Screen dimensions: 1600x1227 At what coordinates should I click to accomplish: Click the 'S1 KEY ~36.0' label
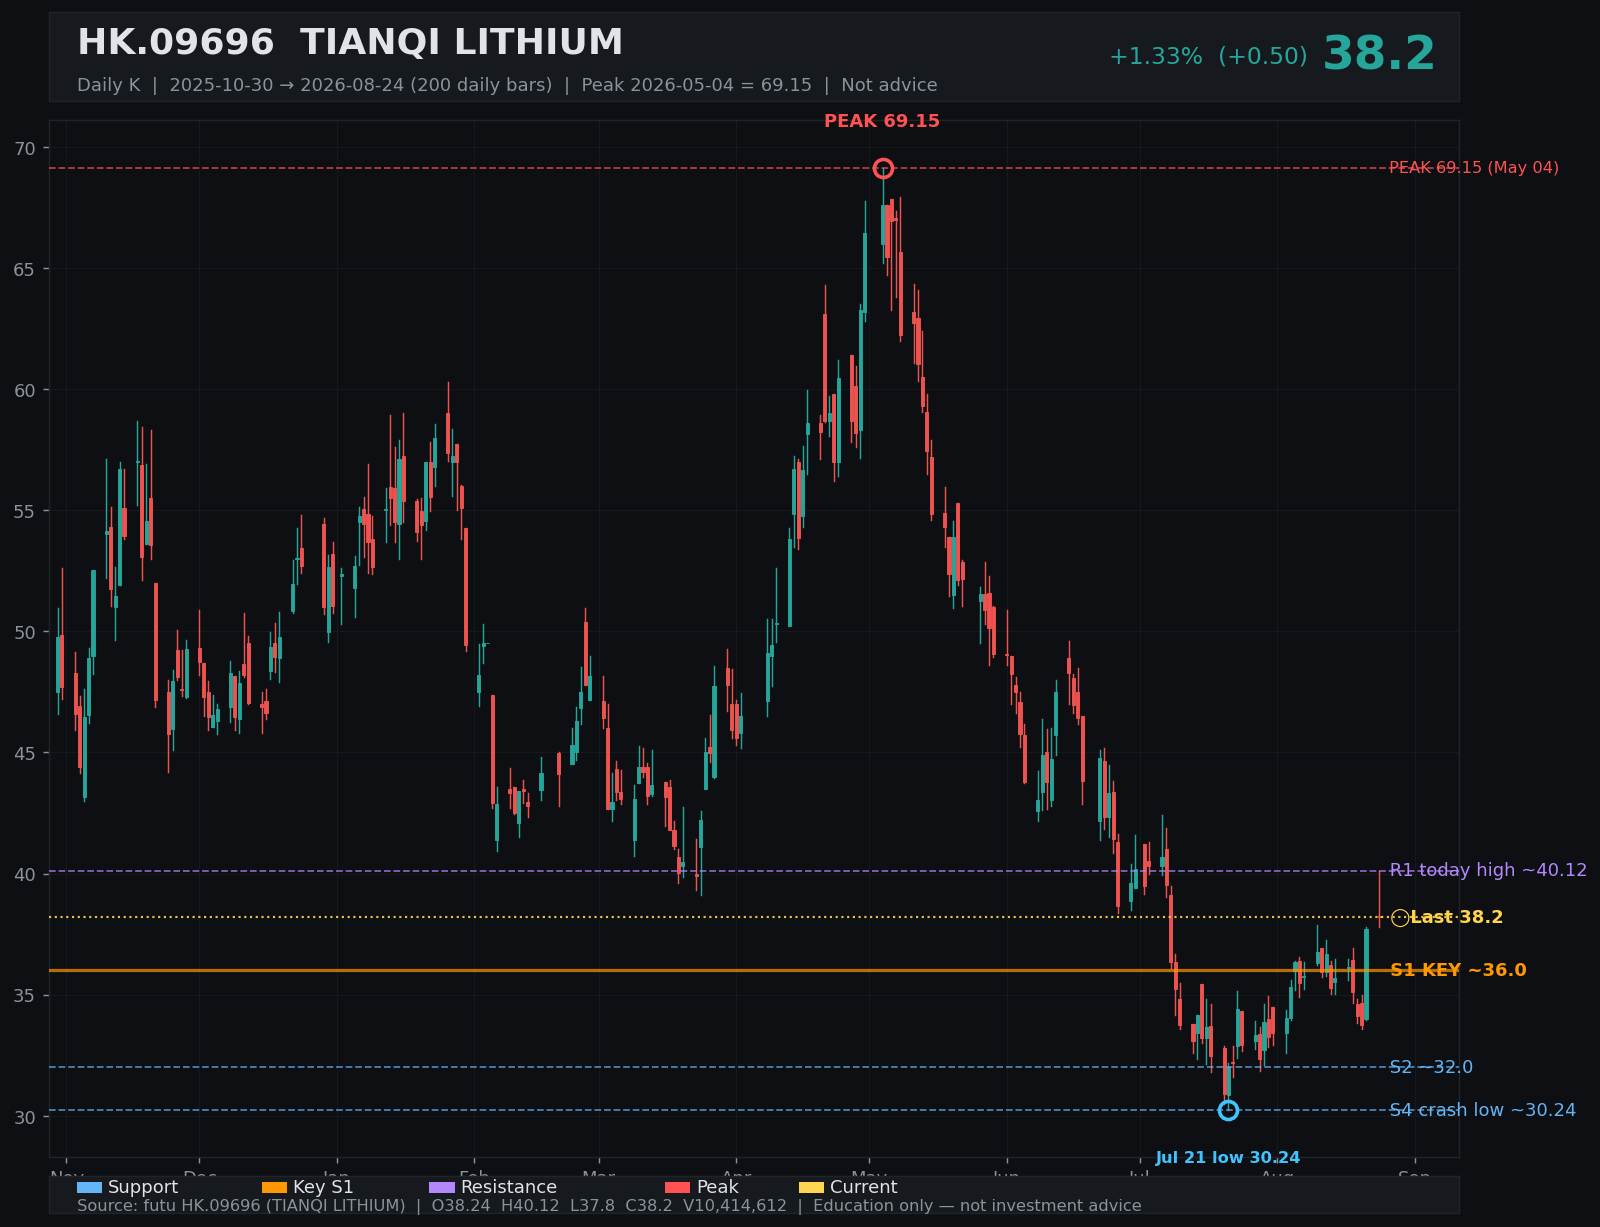coord(1458,970)
